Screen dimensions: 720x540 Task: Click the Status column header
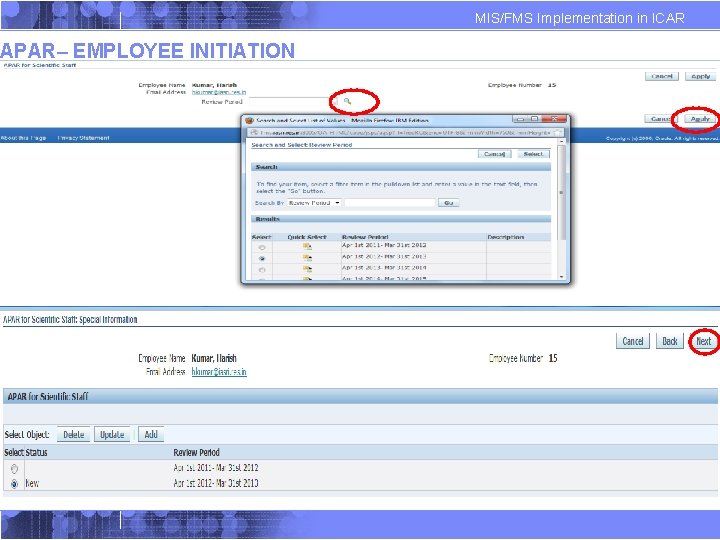pyautogui.click(x=36, y=453)
